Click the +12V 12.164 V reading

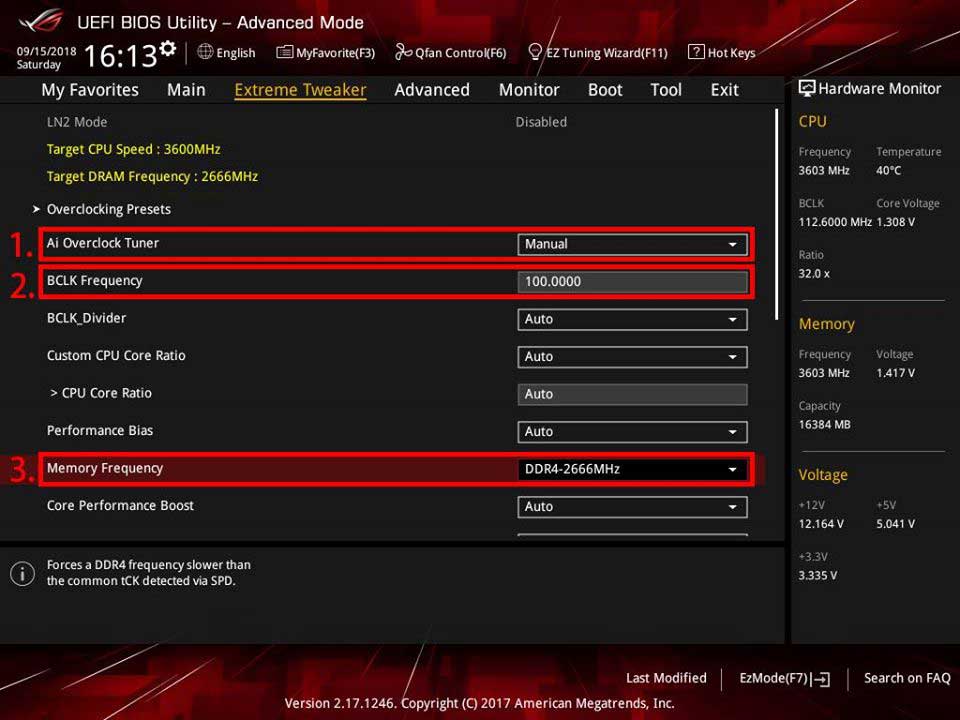coord(821,524)
